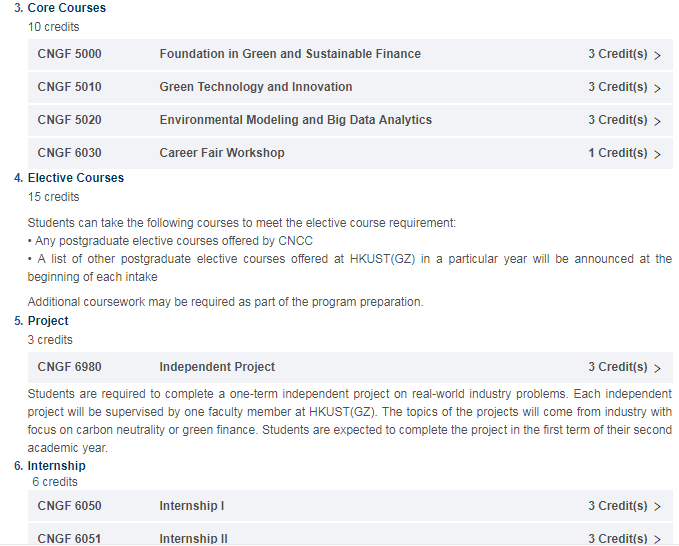This screenshot has width=679, height=546.
Task: Open Internship I course details
Action: point(192,506)
